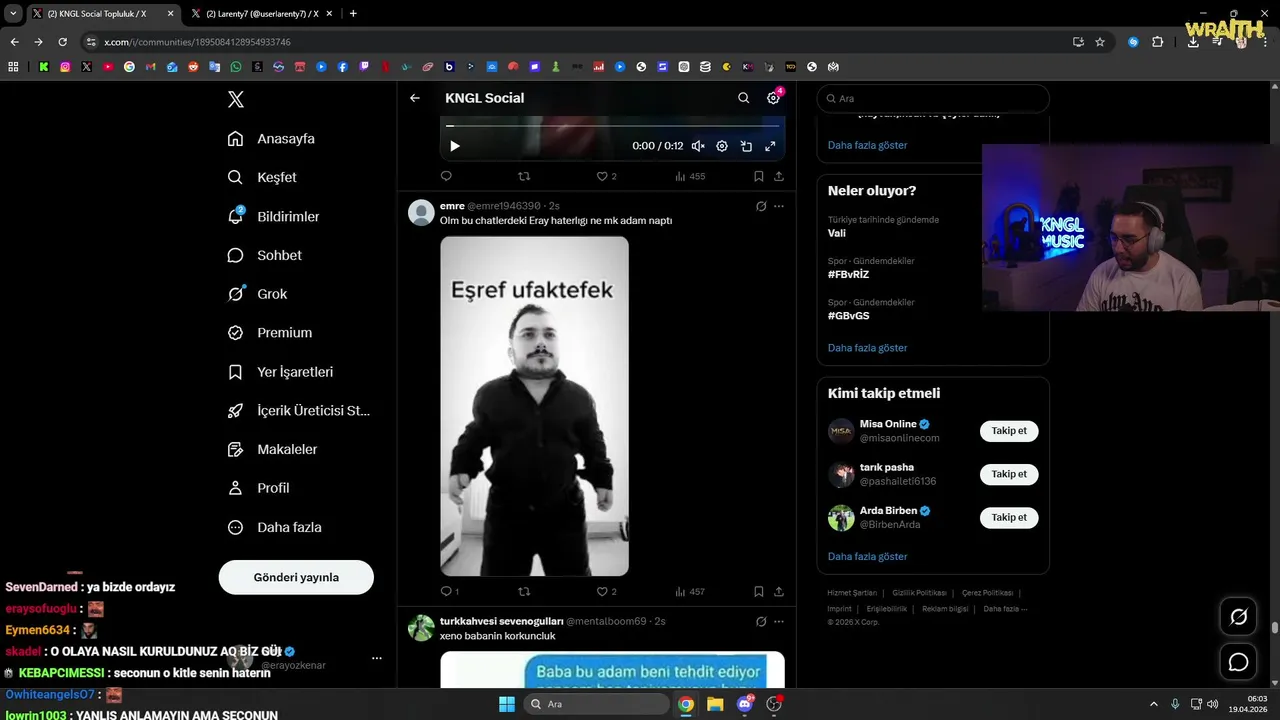Open Discord from the taskbar
Screen dimensions: 1280x720
tap(744, 704)
